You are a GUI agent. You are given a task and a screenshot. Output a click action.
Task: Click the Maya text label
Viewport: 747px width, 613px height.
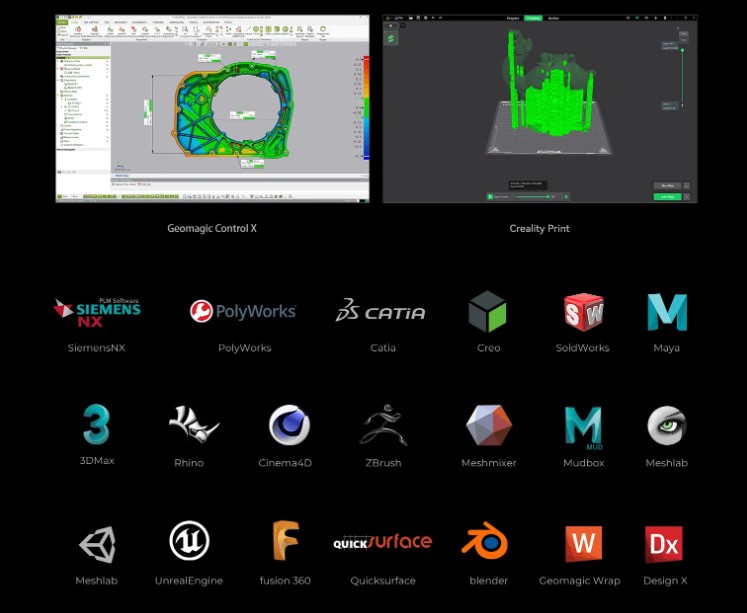coord(666,348)
